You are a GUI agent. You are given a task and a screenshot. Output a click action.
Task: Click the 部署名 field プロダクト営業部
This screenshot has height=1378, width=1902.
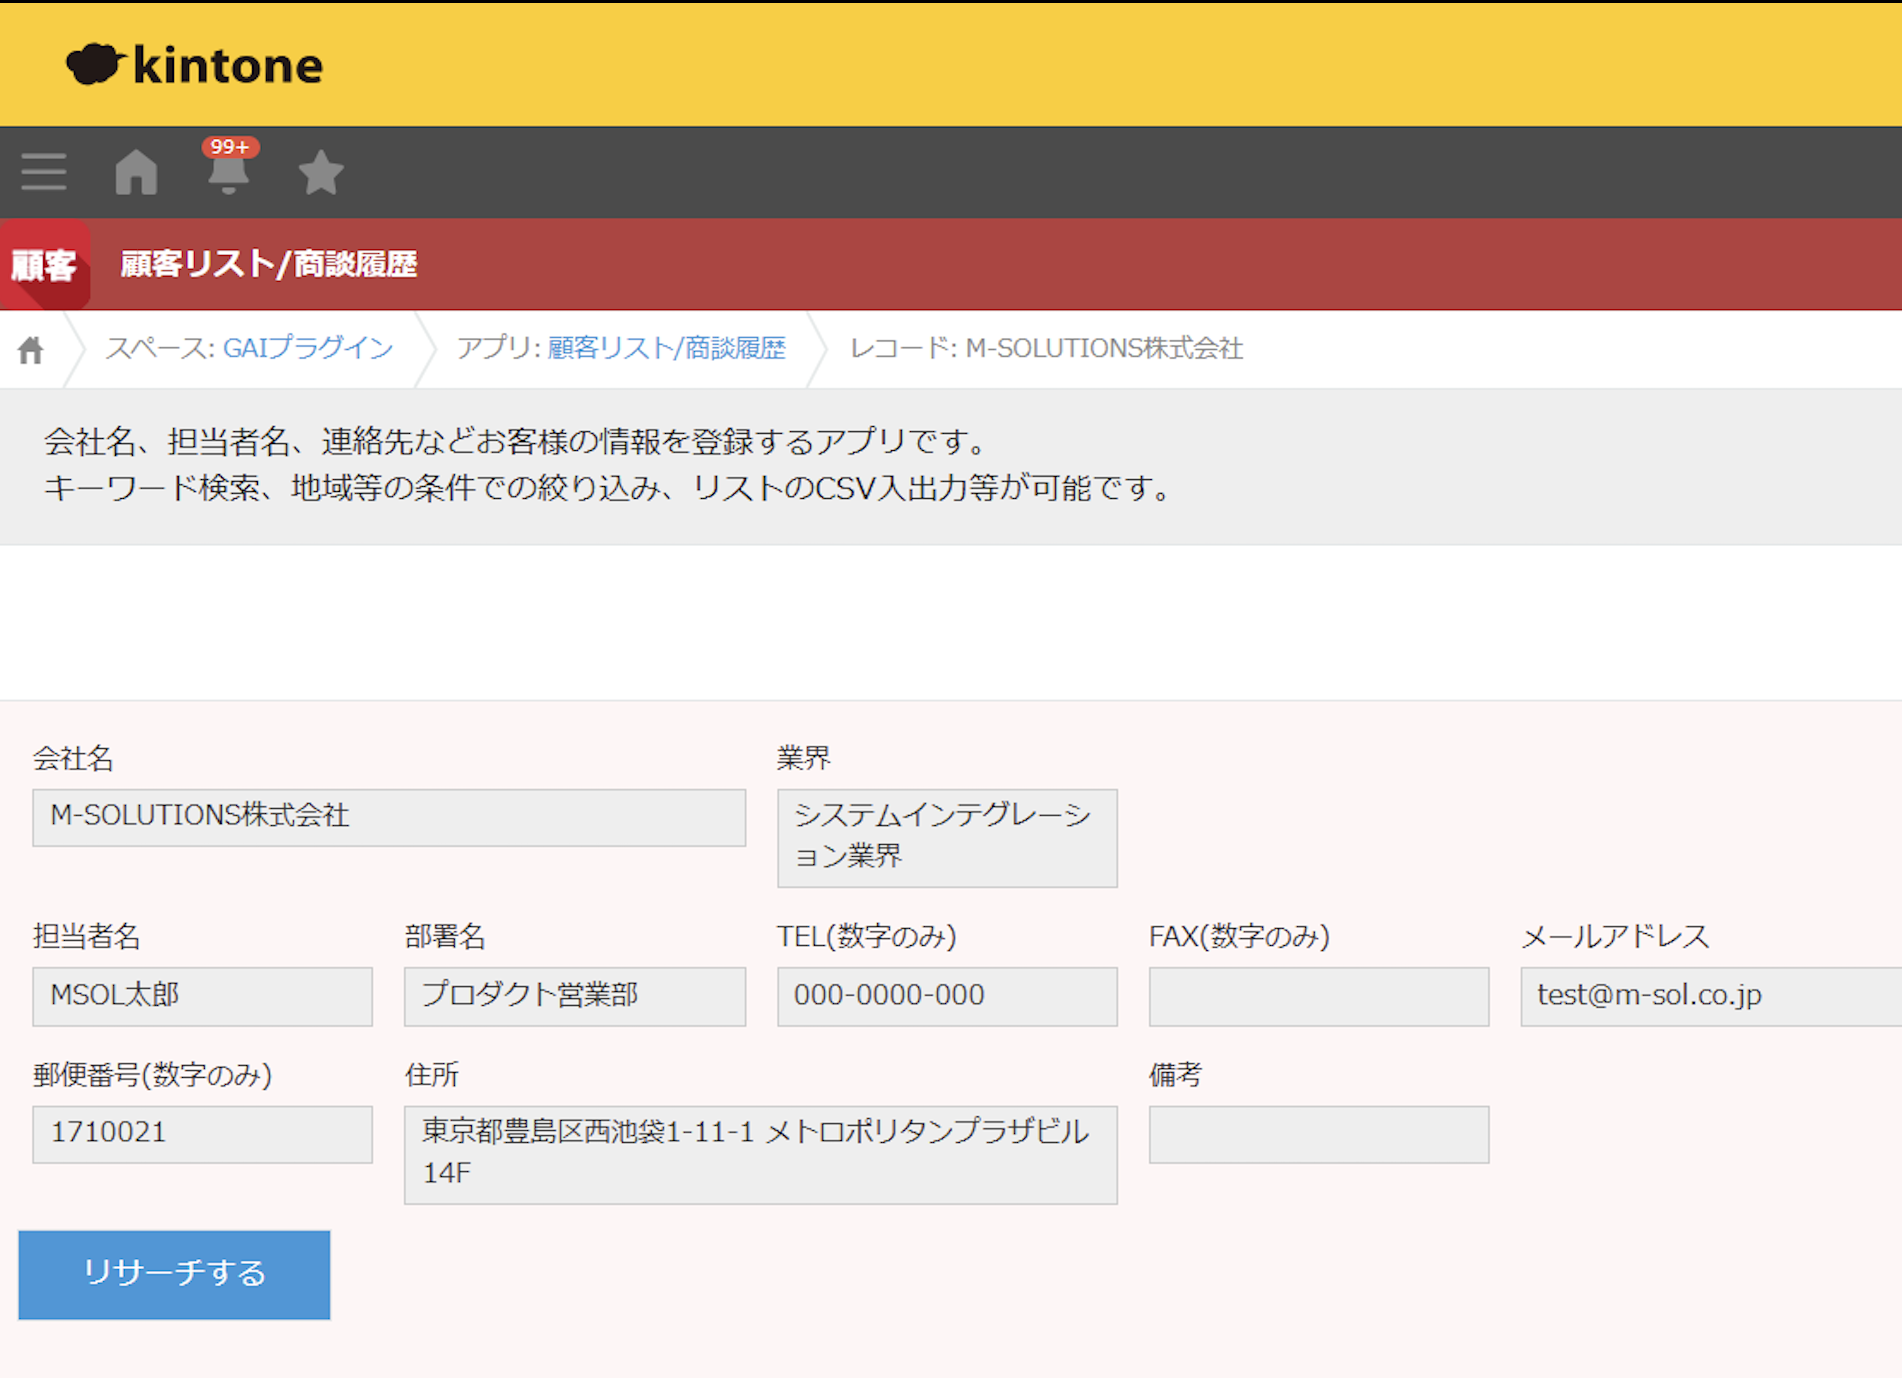575,996
